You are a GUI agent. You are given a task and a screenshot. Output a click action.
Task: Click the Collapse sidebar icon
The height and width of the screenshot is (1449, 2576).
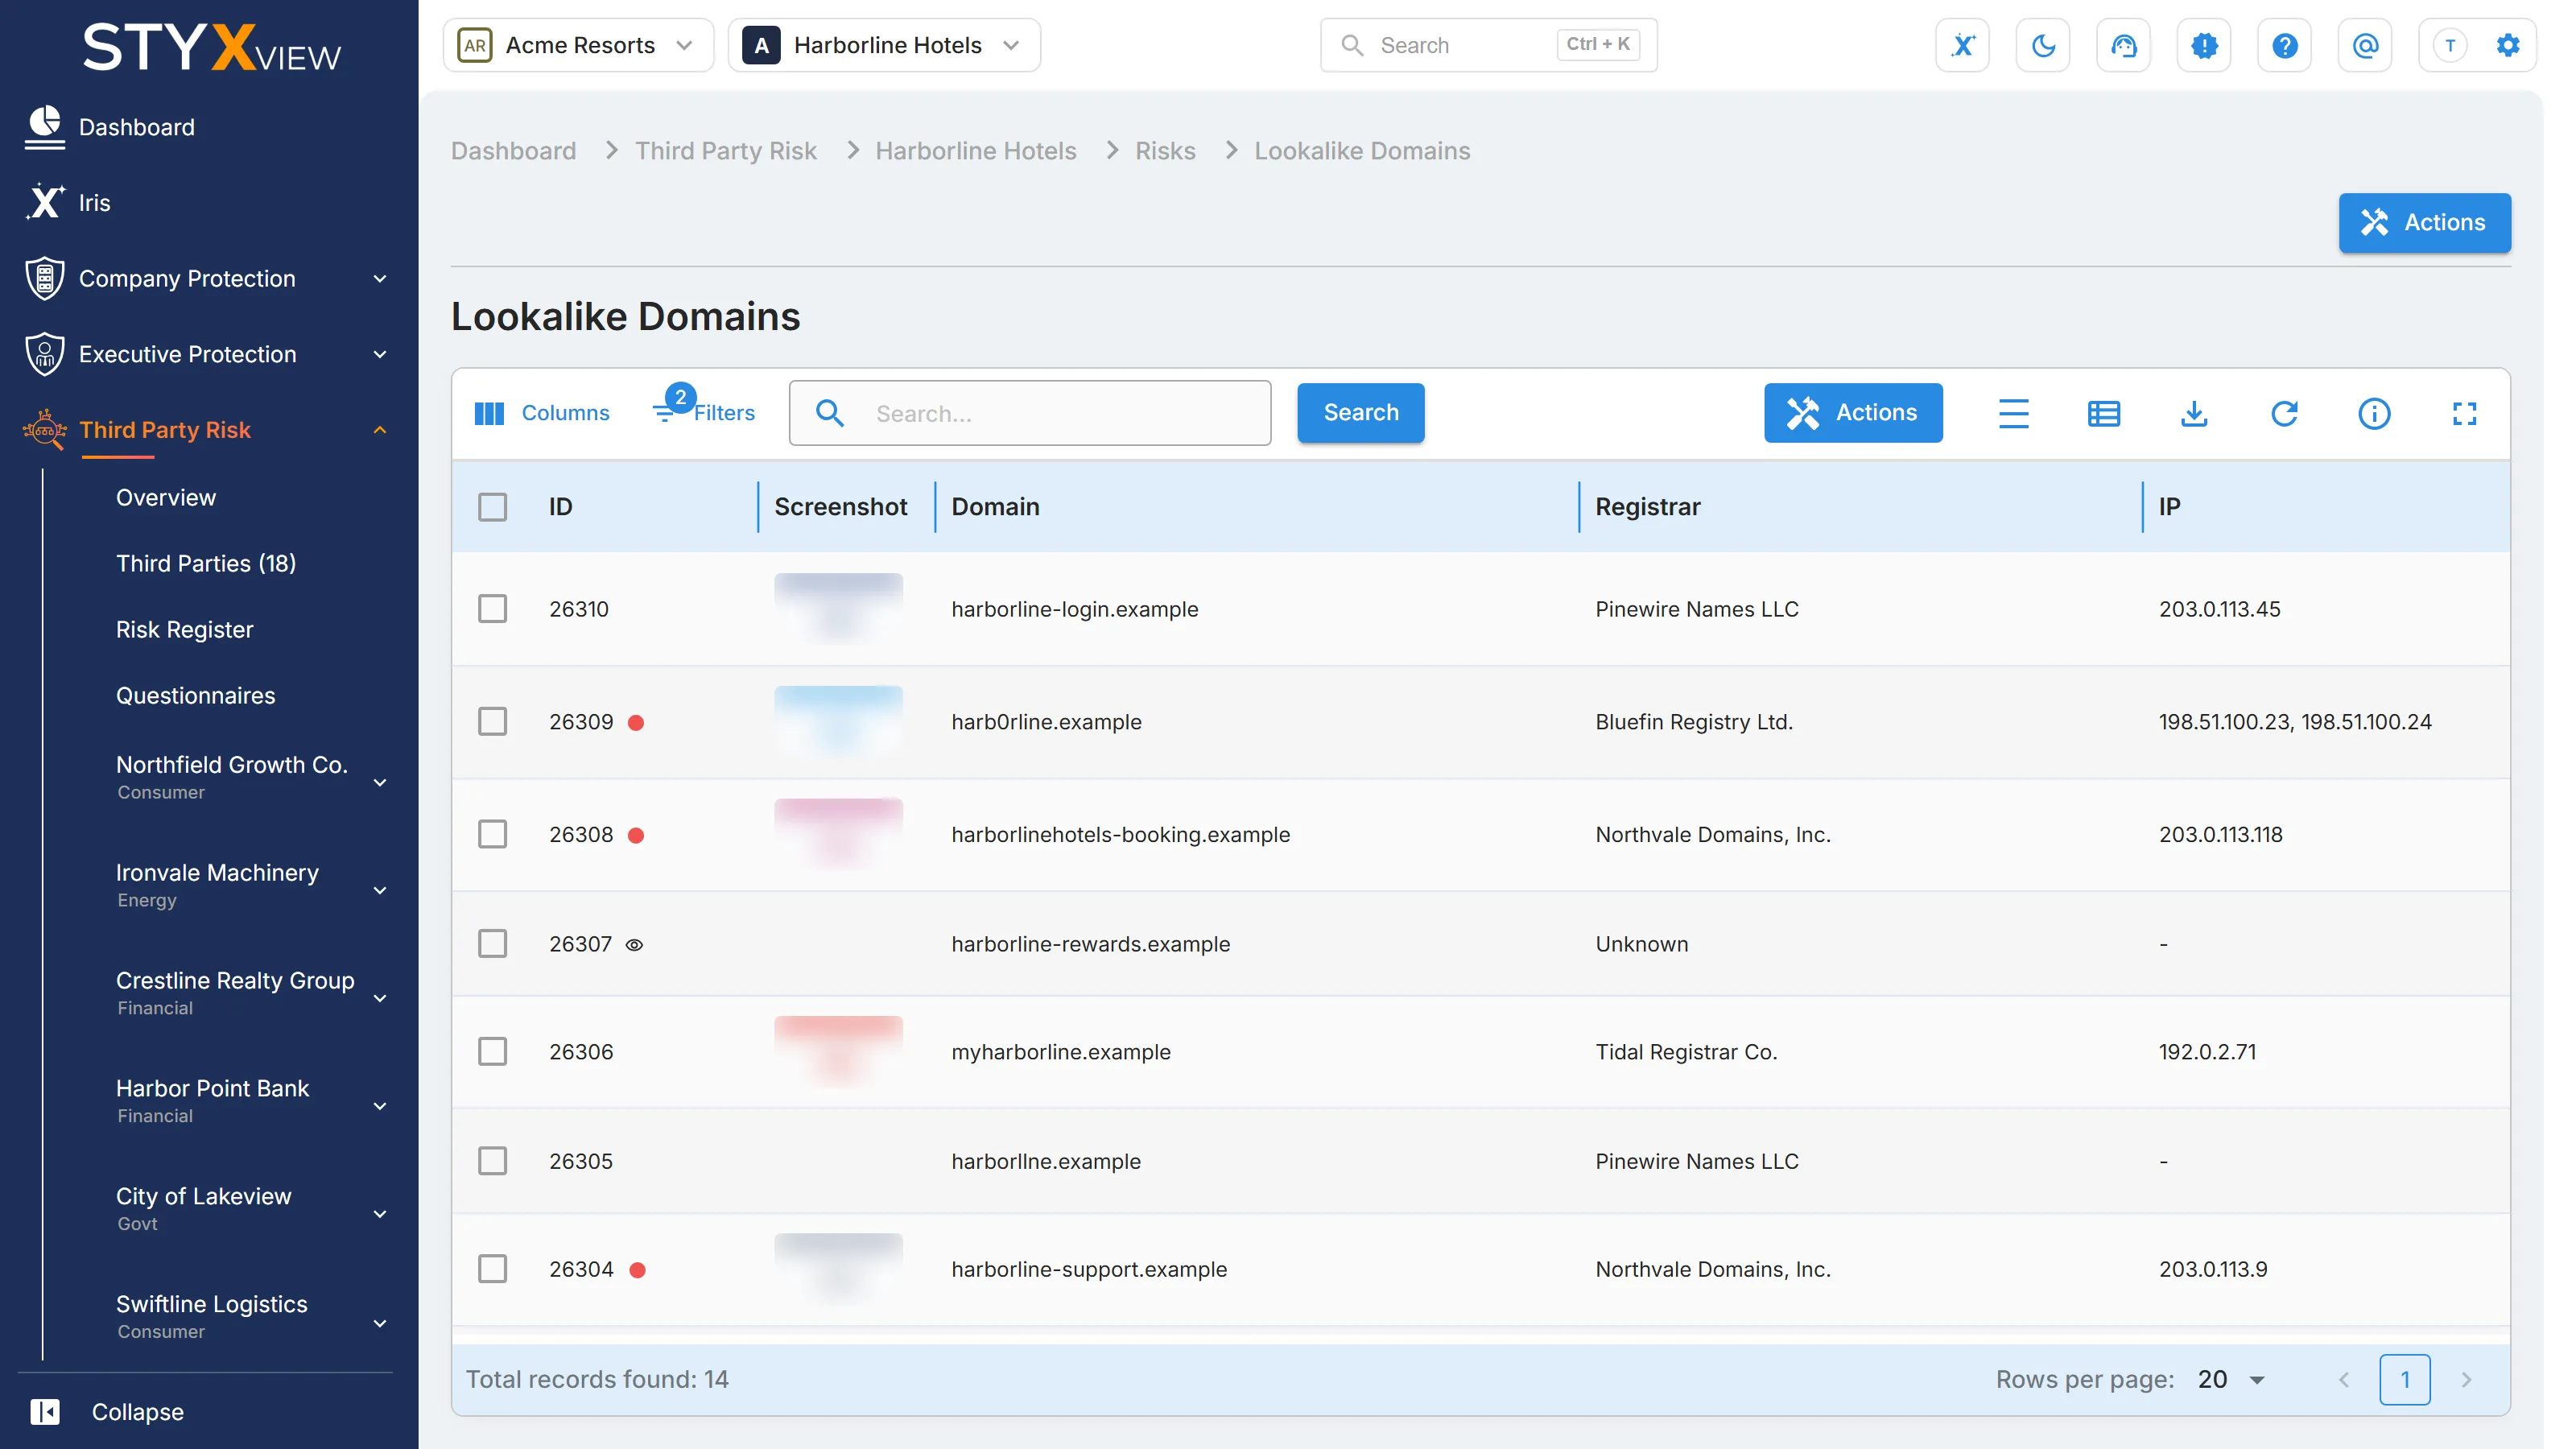[45, 1411]
